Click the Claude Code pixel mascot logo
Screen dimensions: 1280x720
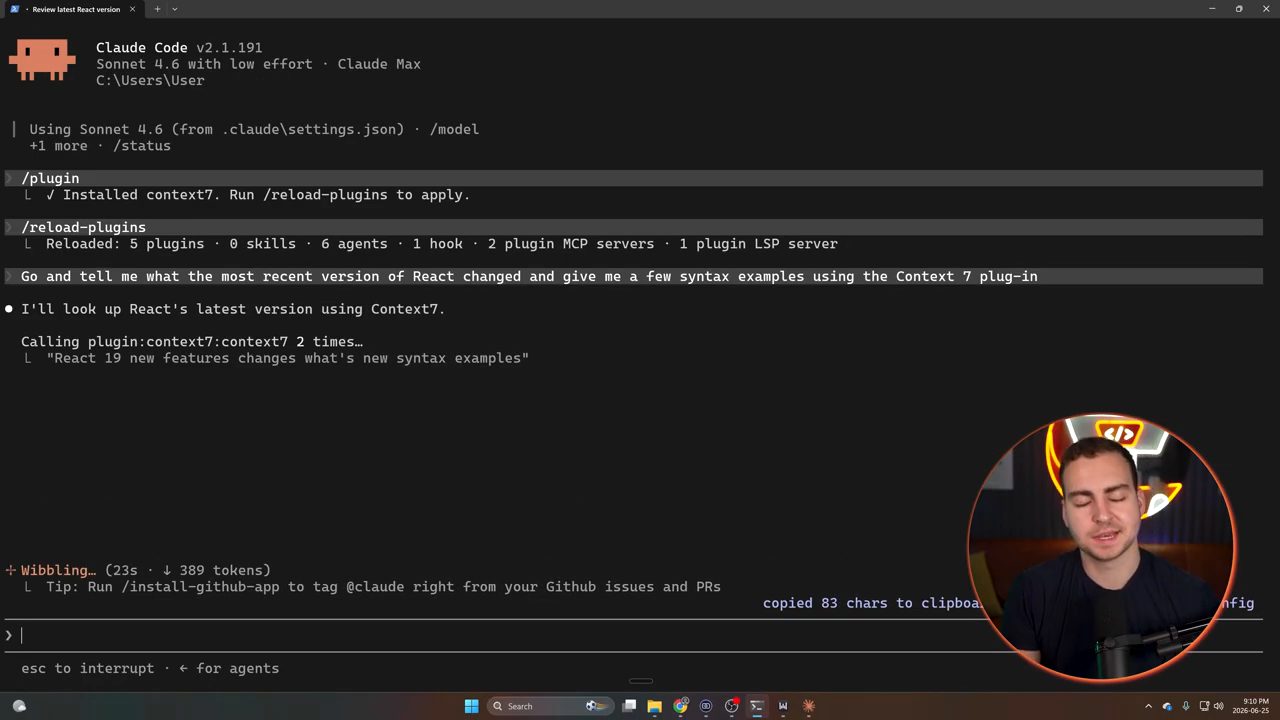pos(42,60)
